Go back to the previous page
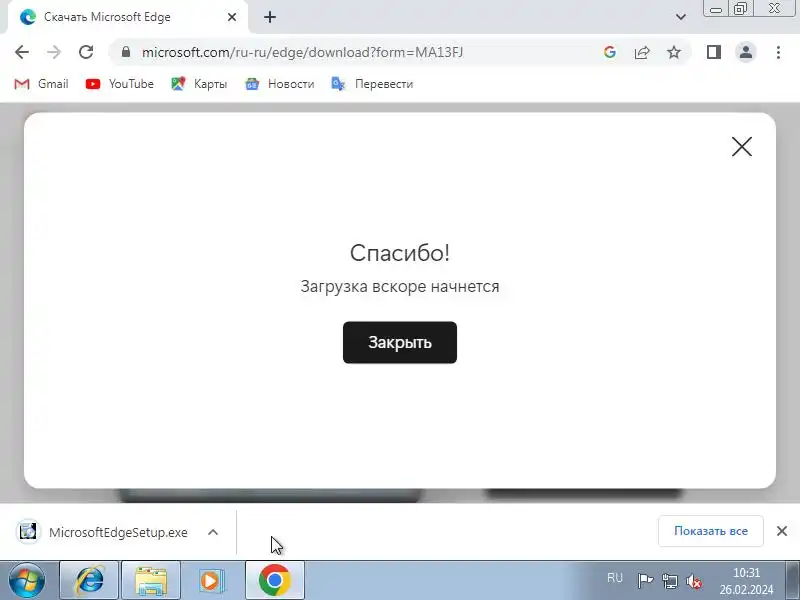Viewport: 800px width, 600px height. point(22,52)
